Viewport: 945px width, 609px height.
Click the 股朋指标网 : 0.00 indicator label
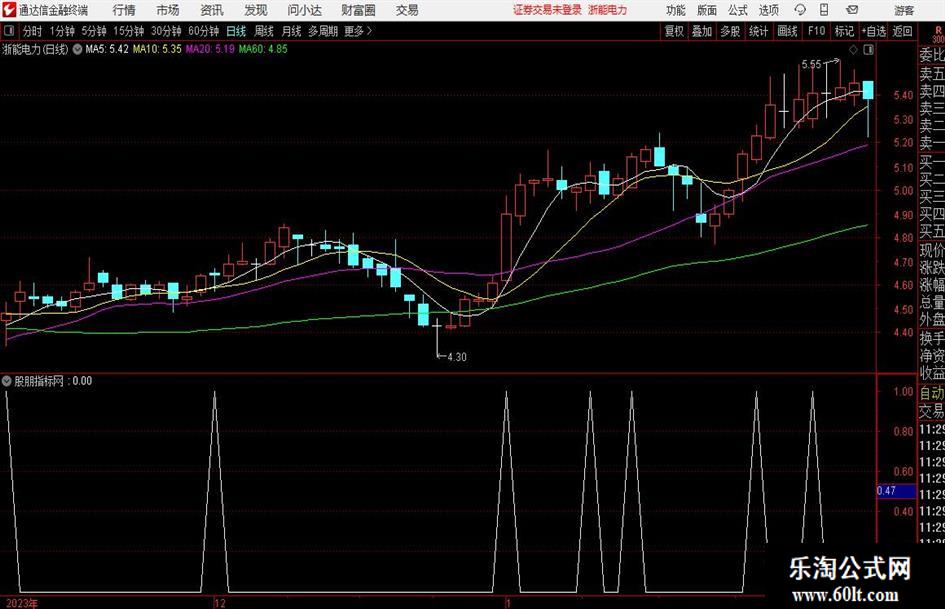[53, 381]
